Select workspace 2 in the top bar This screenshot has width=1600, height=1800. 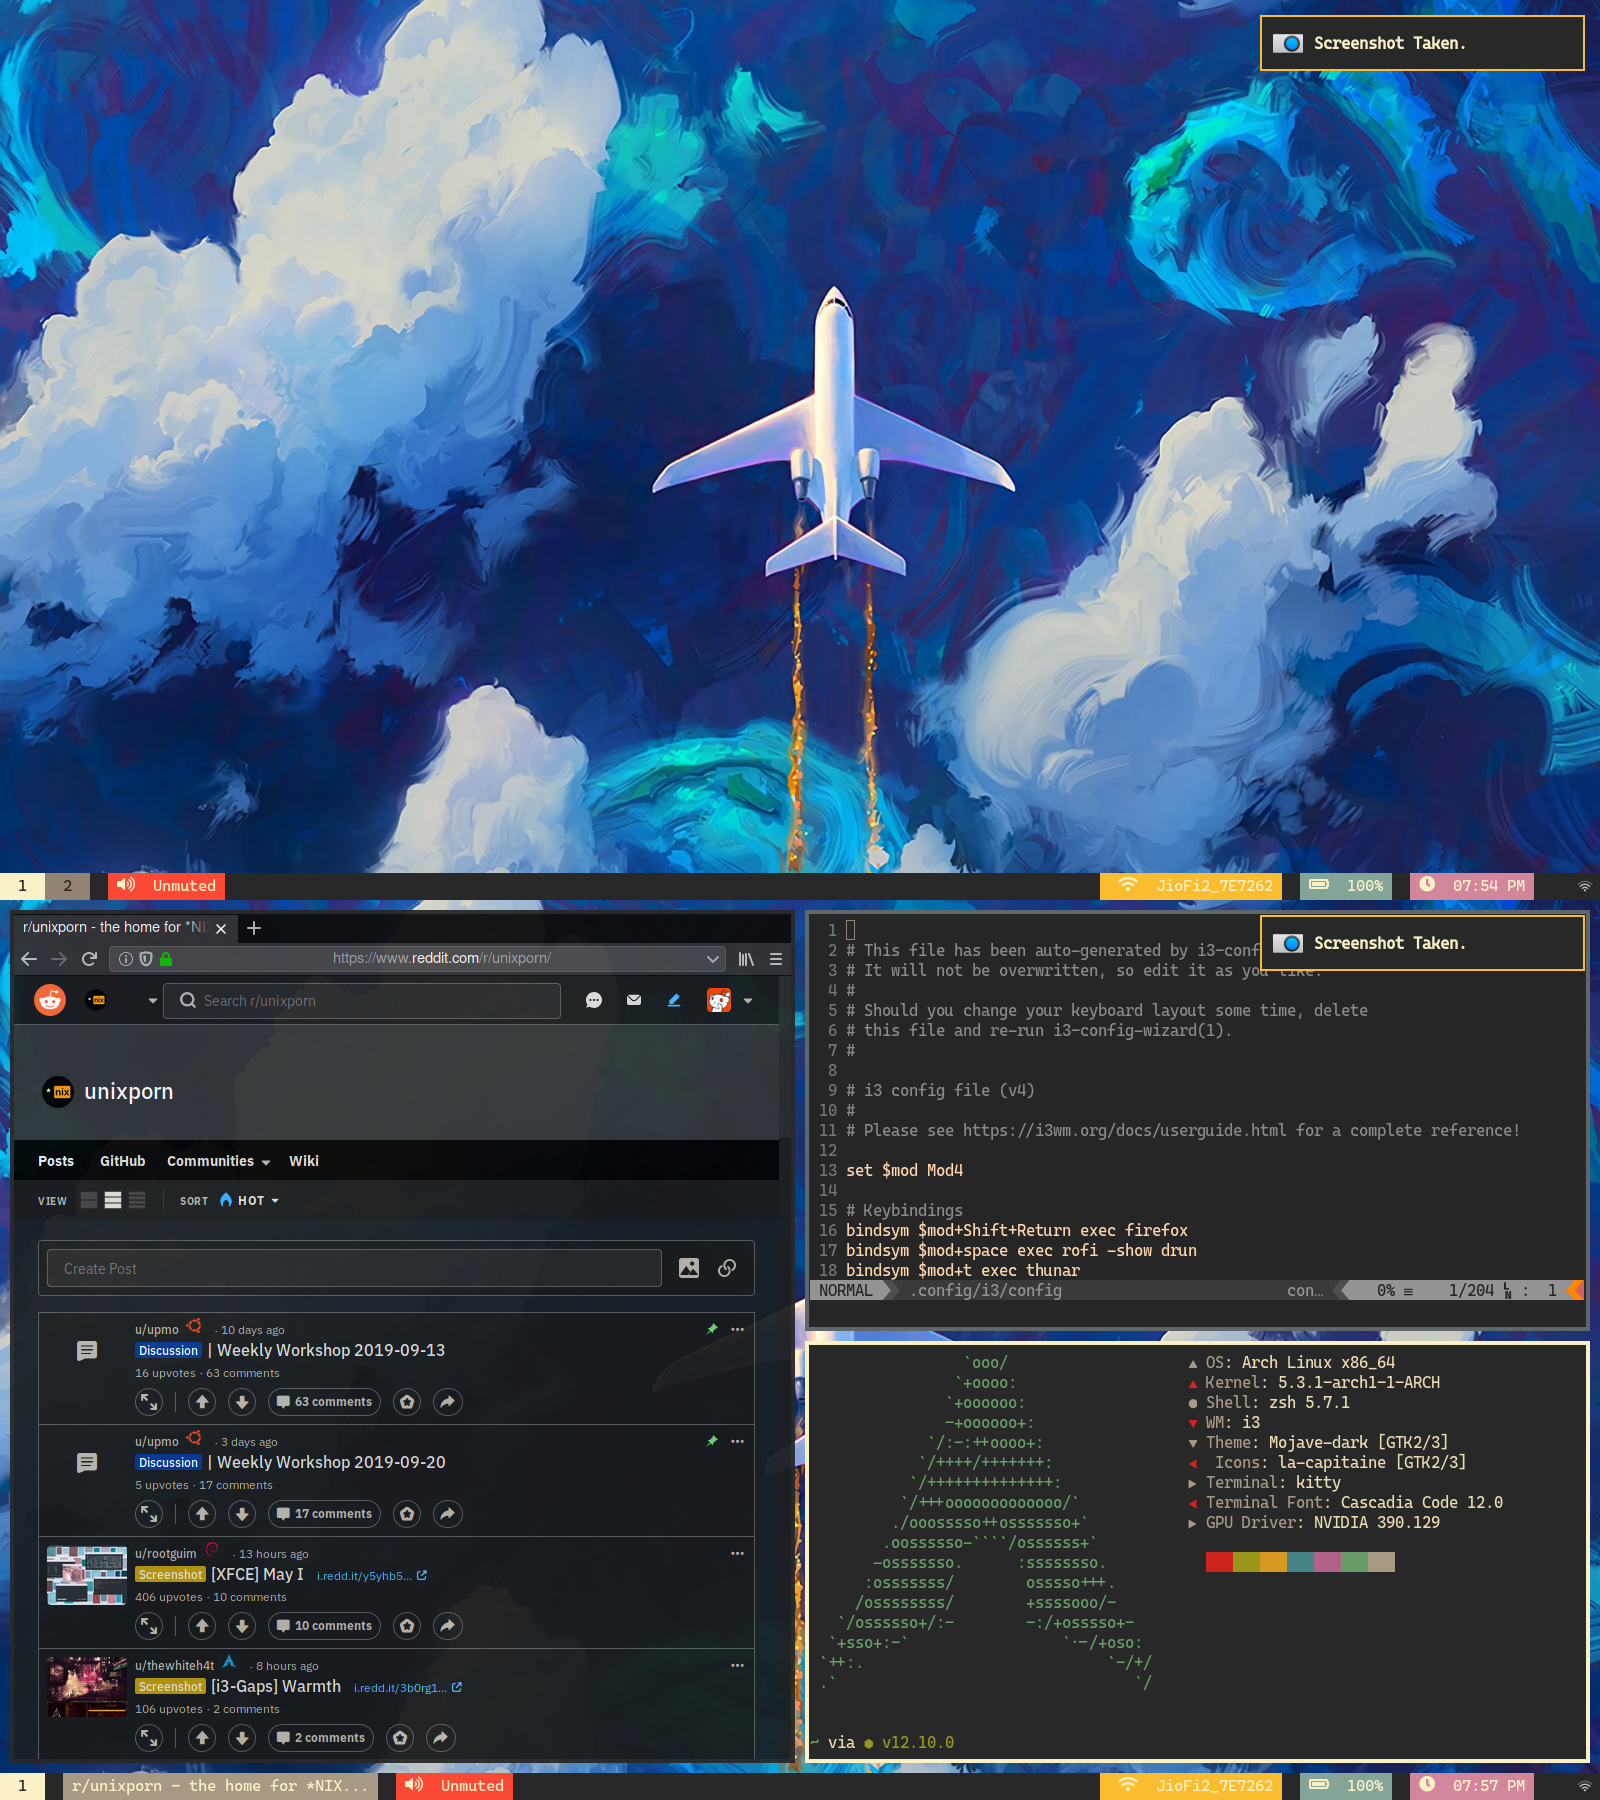(67, 886)
